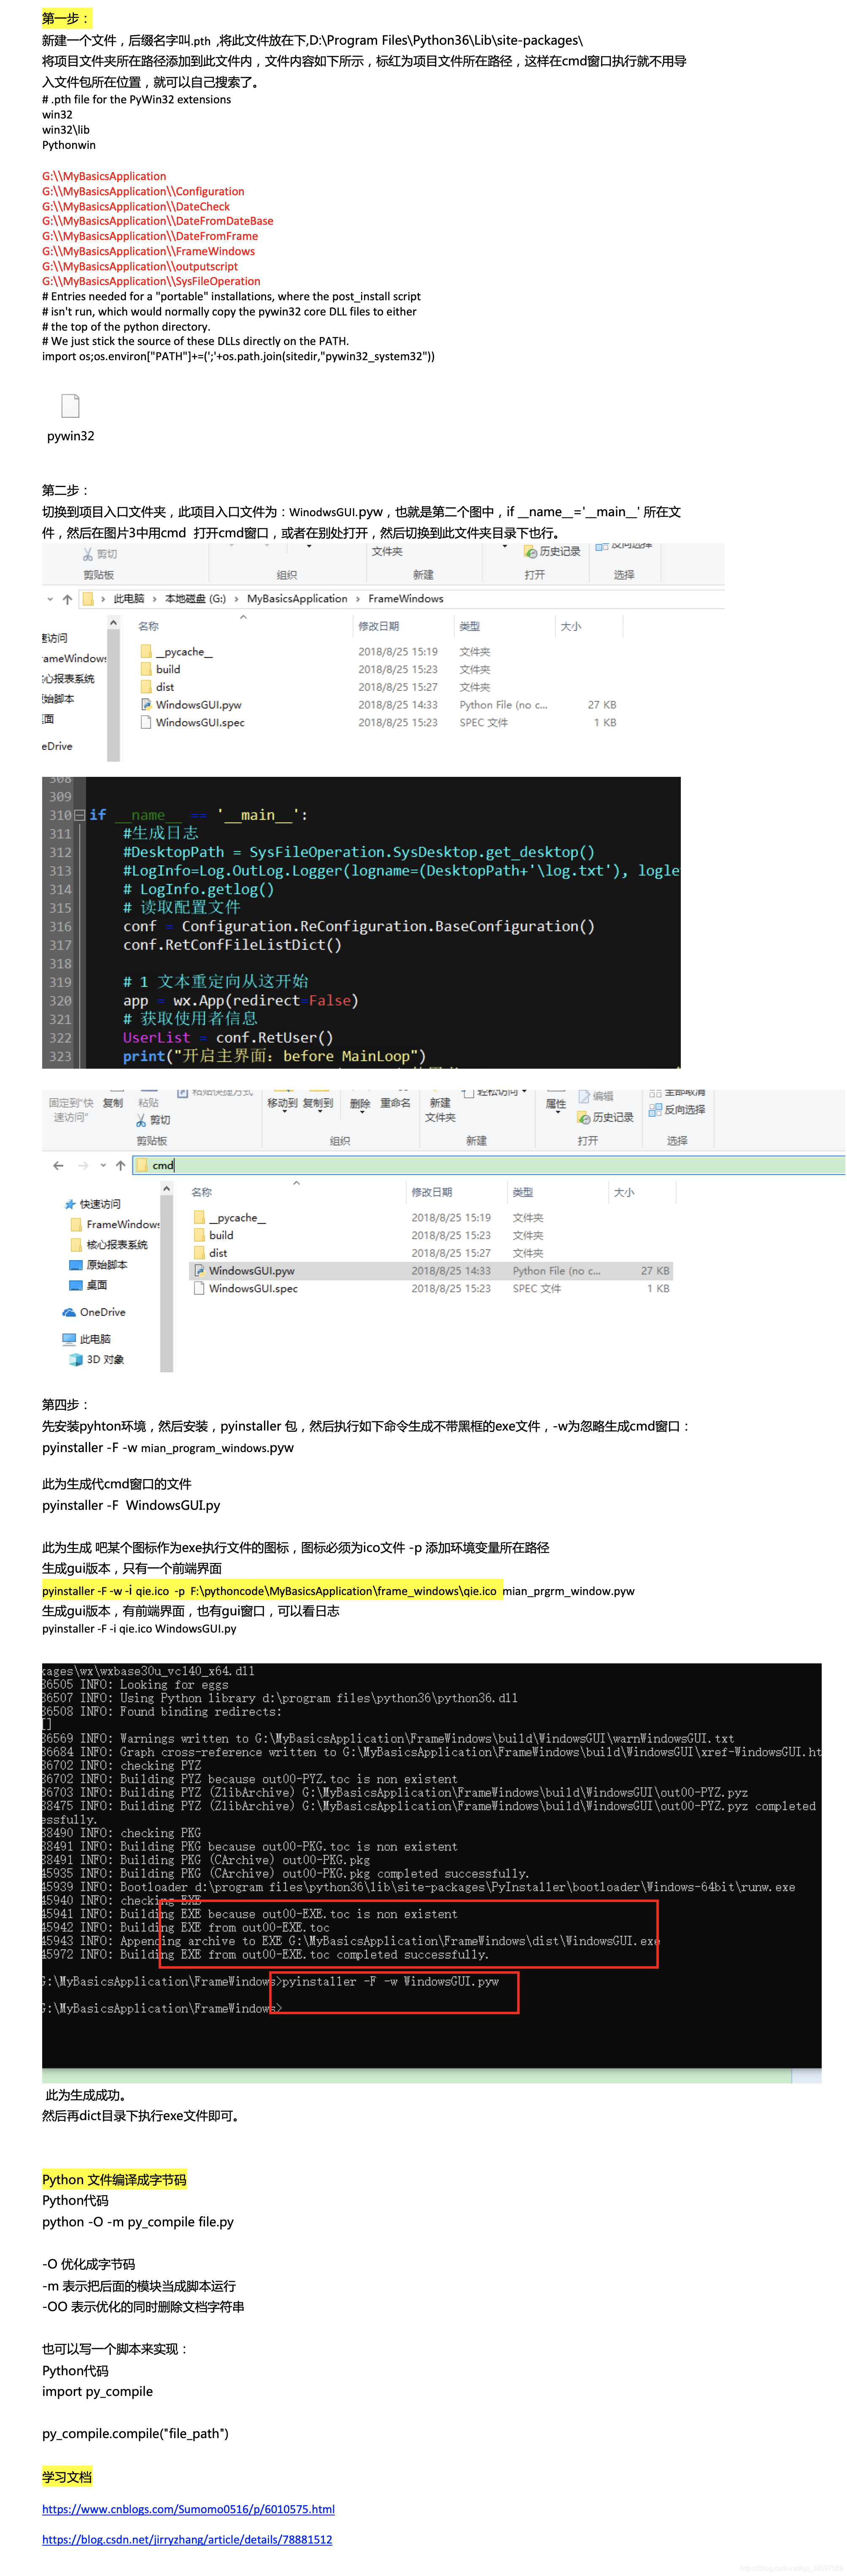Expand the chevron after MyBasicsApplication in the breadcrumb
Image resolution: width=847 pixels, height=2576 pixels.
click(x=358, y=599)
